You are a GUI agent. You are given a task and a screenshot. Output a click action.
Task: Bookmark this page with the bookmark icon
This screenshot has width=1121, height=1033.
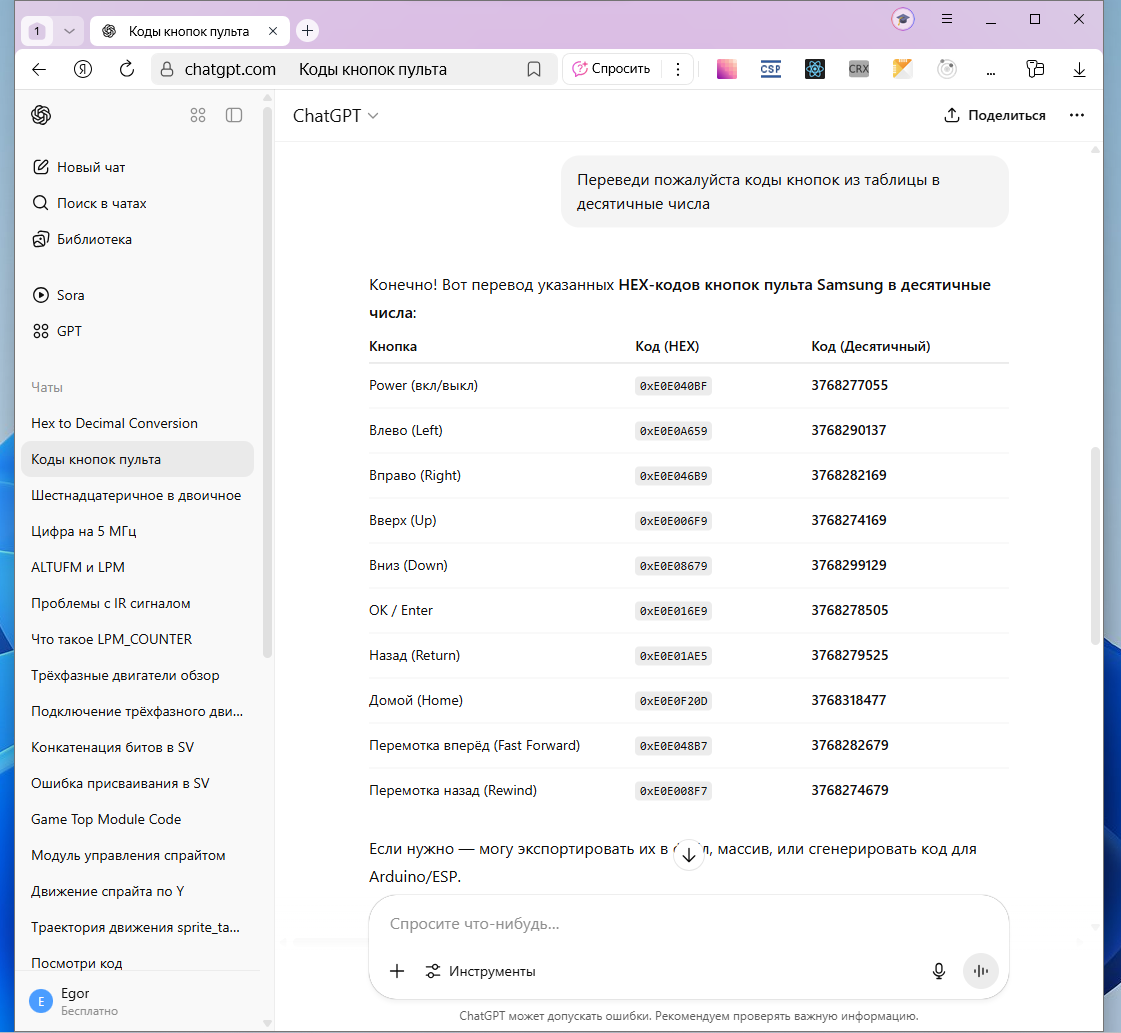tap(534, 69)
